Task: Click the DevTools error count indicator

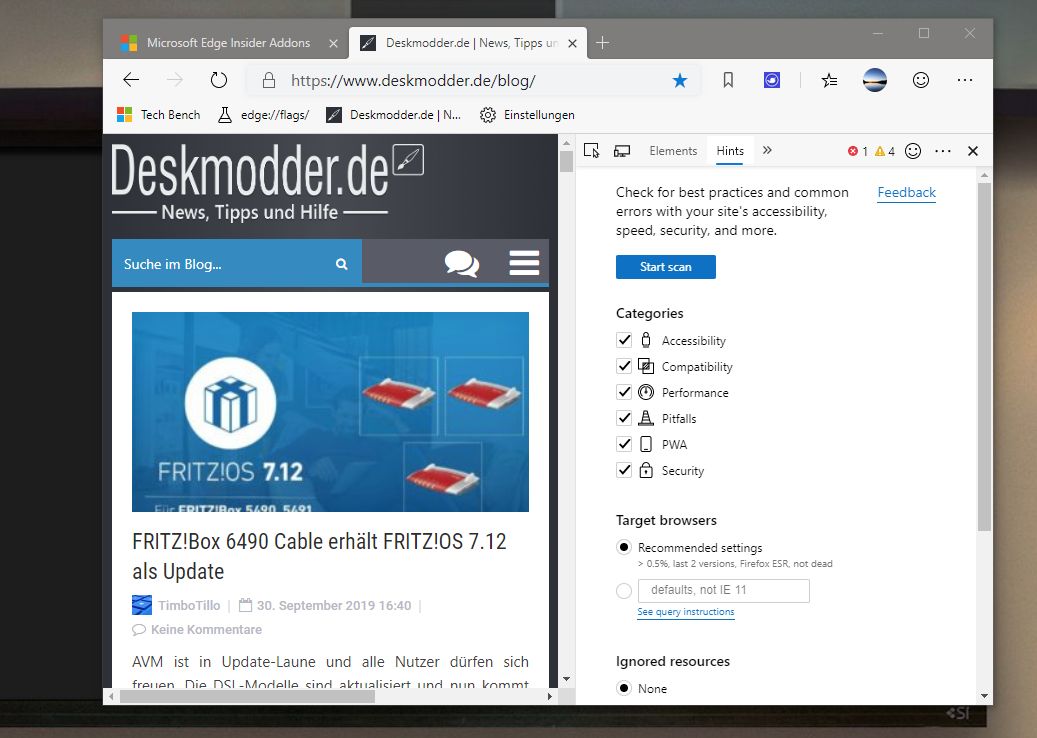Action: click(858, 151)
